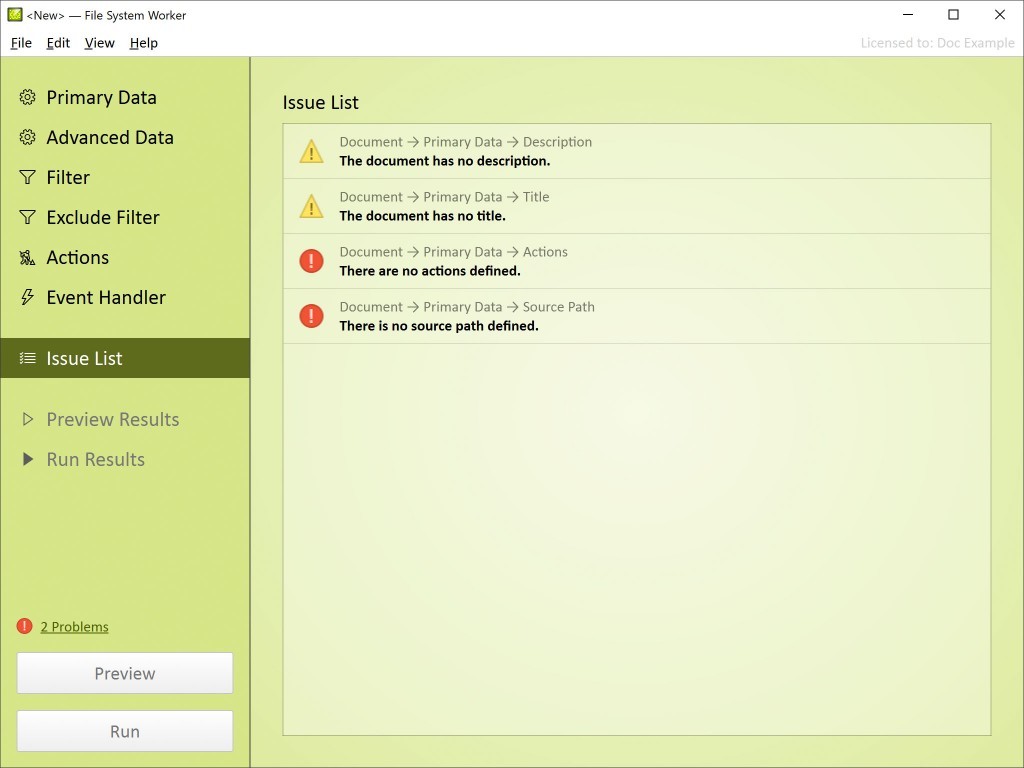Viewport: 1024px width, 768px height.
Task: Open the 2 Problems link
Action: 74,627
